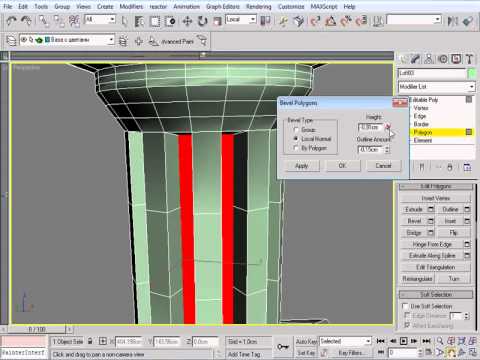
Task: Click the Bevel Height spinner arrows
Action: pos(387,127)
